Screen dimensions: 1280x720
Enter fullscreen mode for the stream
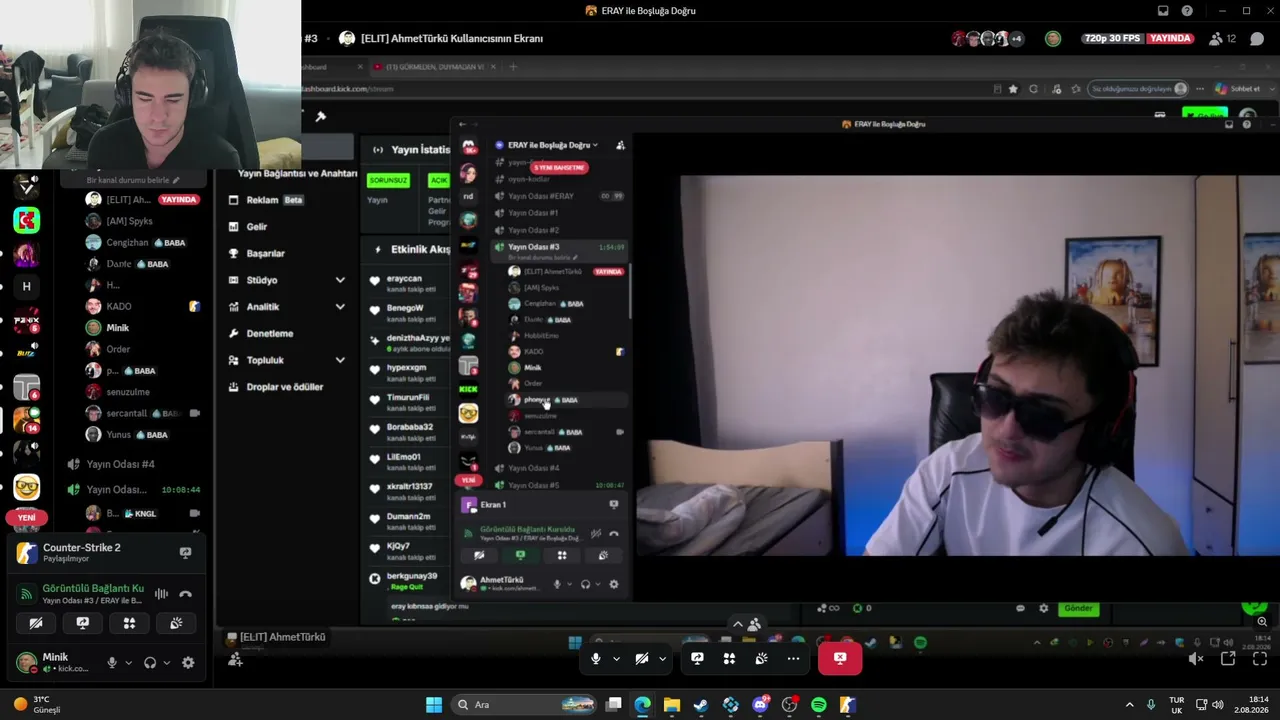[1259, 659]
